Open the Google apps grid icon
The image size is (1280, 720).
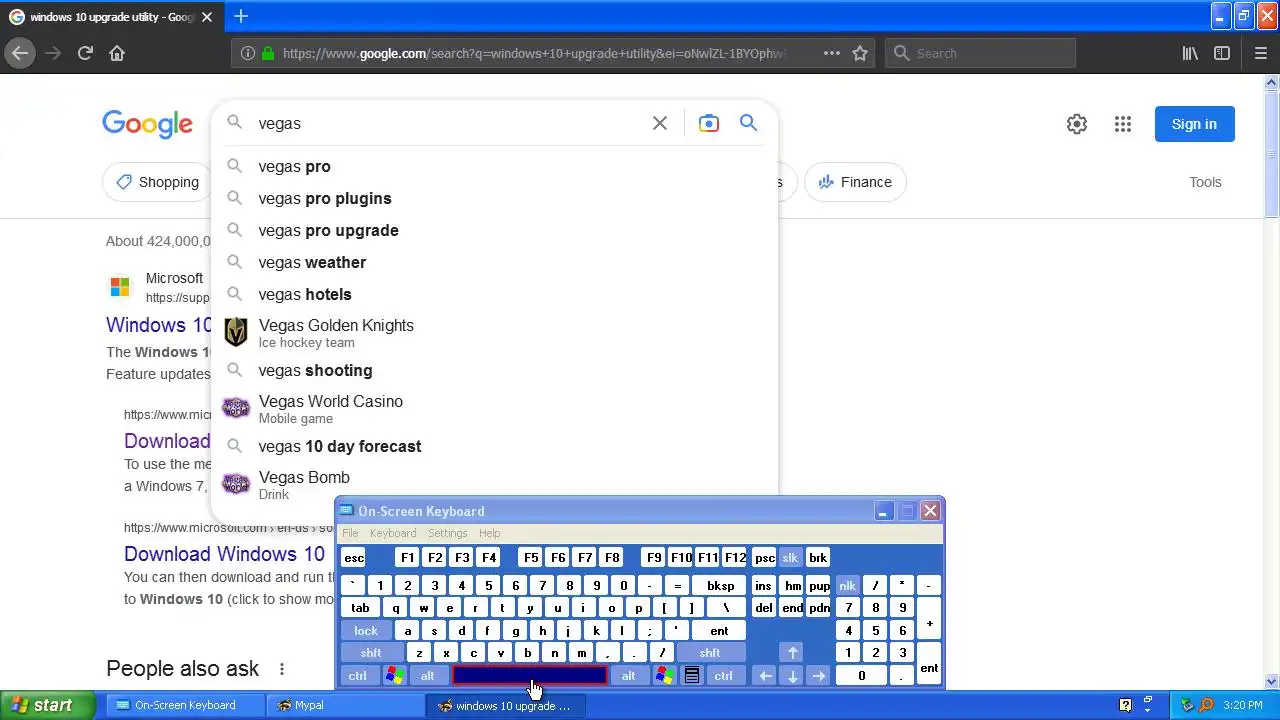click(x=1123, y=124)
